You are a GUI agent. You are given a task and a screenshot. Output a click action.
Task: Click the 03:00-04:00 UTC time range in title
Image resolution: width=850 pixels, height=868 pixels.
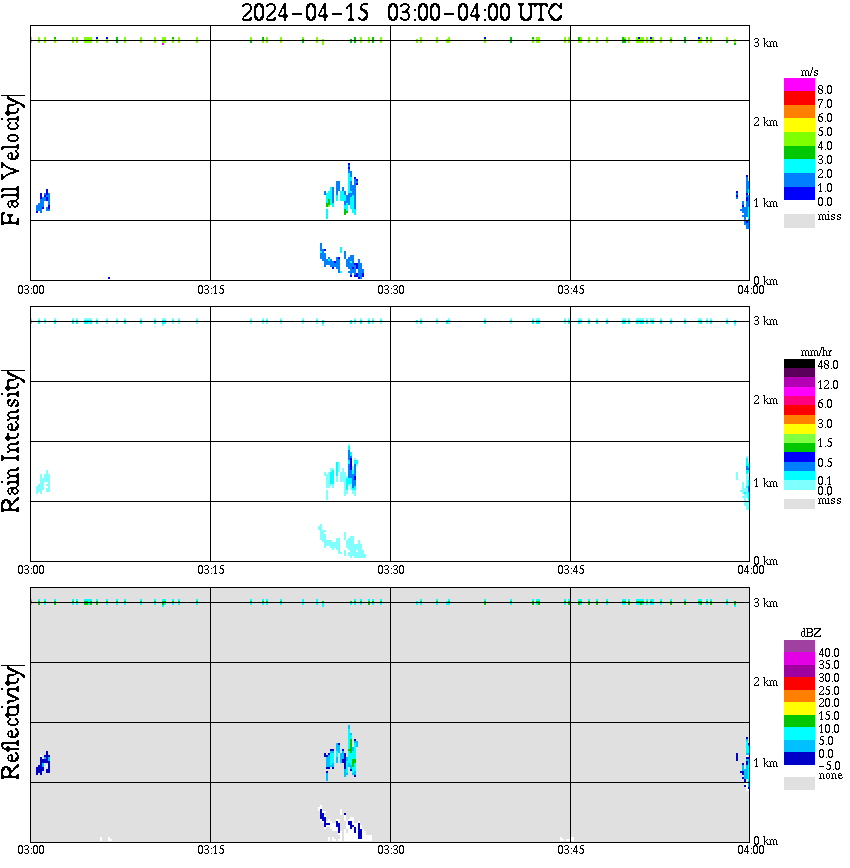[x=475, y=12]
